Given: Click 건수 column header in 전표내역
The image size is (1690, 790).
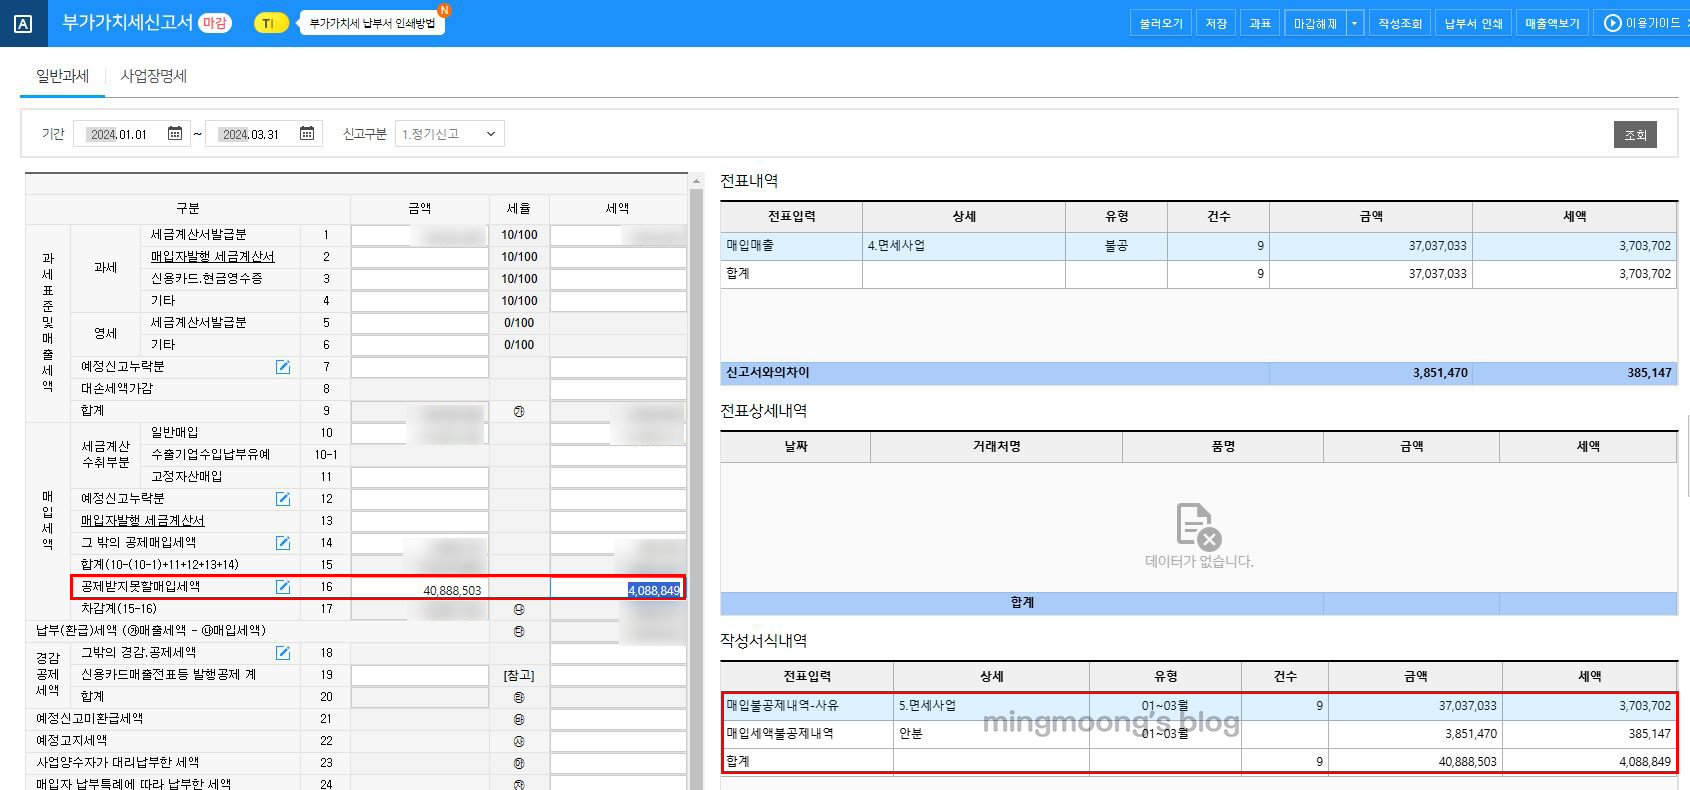Looking at the screenshot, I should pyautogui.click(x=1218, y=216).
